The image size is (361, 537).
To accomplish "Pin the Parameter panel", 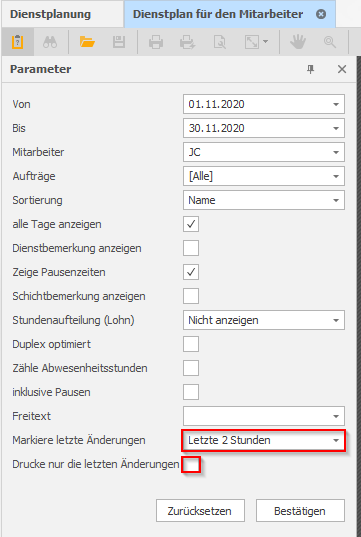I will click(310, 70).
